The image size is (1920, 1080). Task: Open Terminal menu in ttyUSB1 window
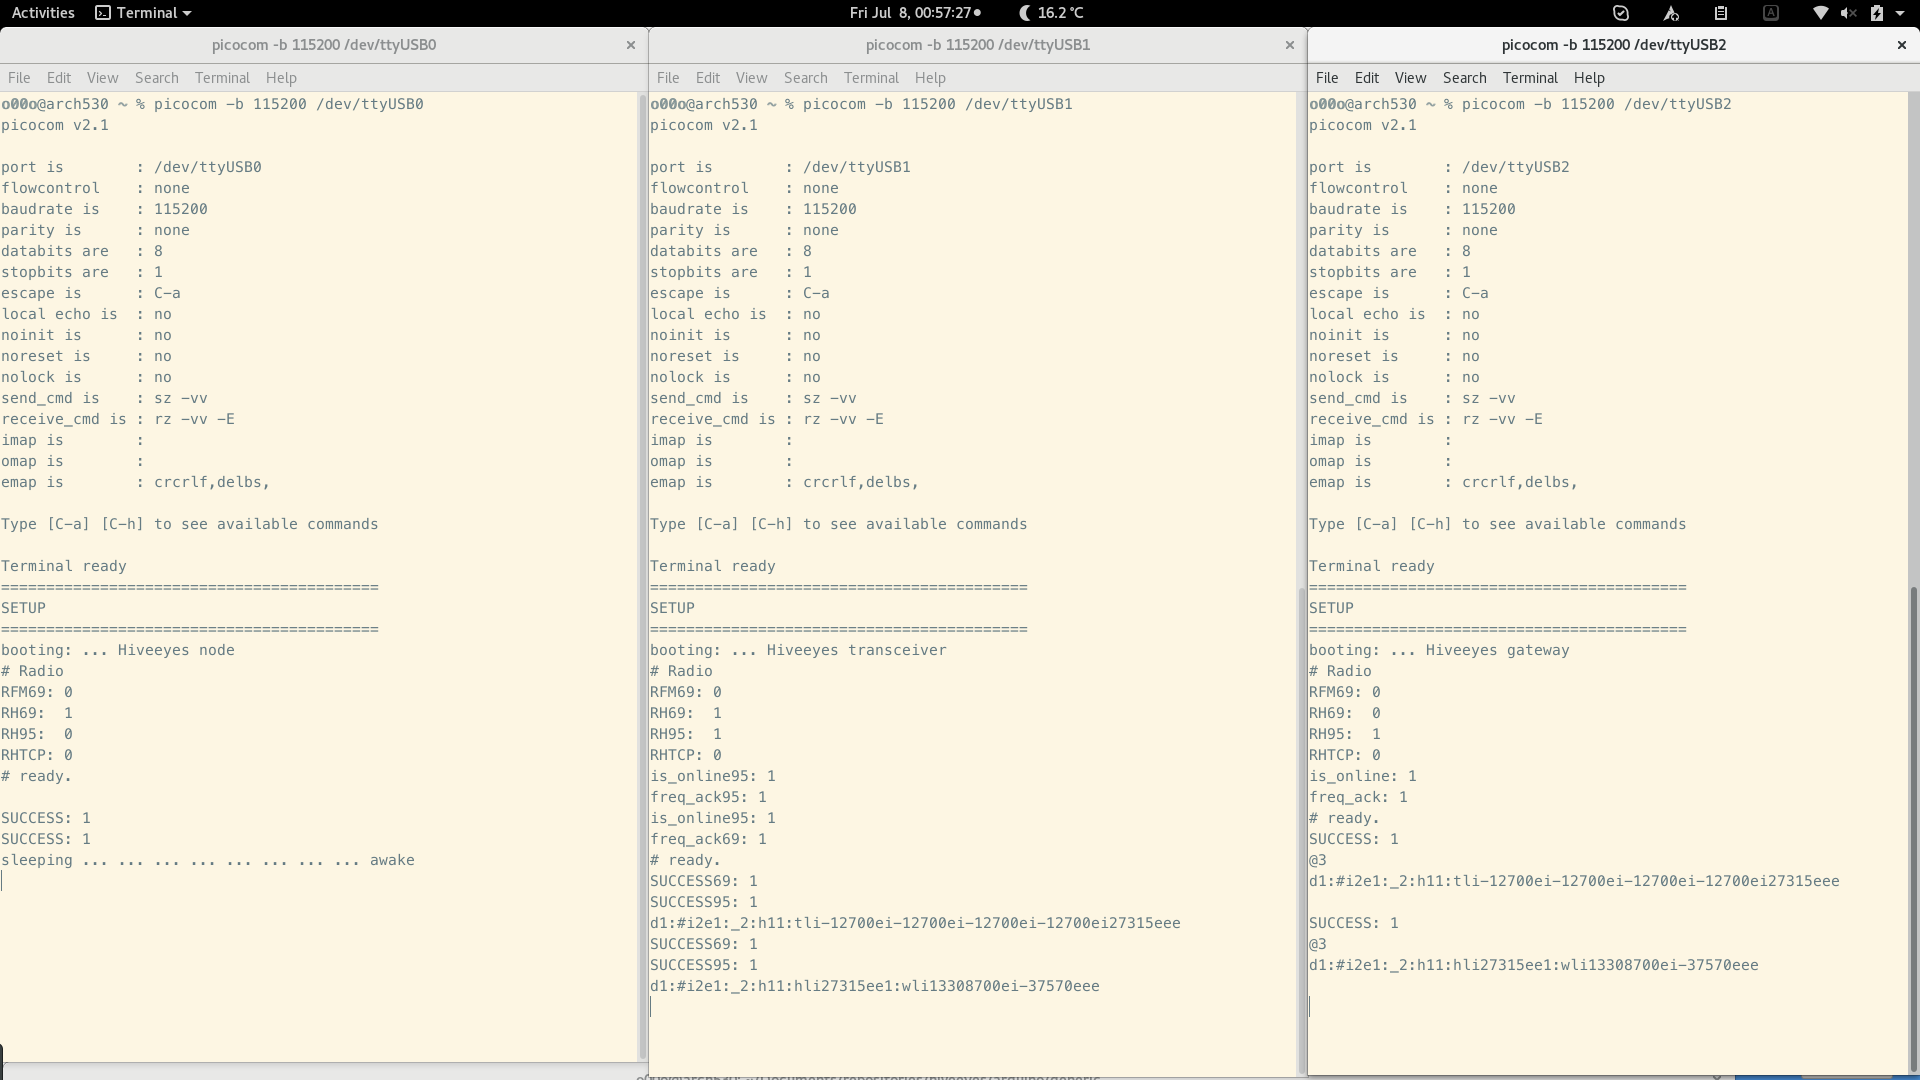(871, 78)
